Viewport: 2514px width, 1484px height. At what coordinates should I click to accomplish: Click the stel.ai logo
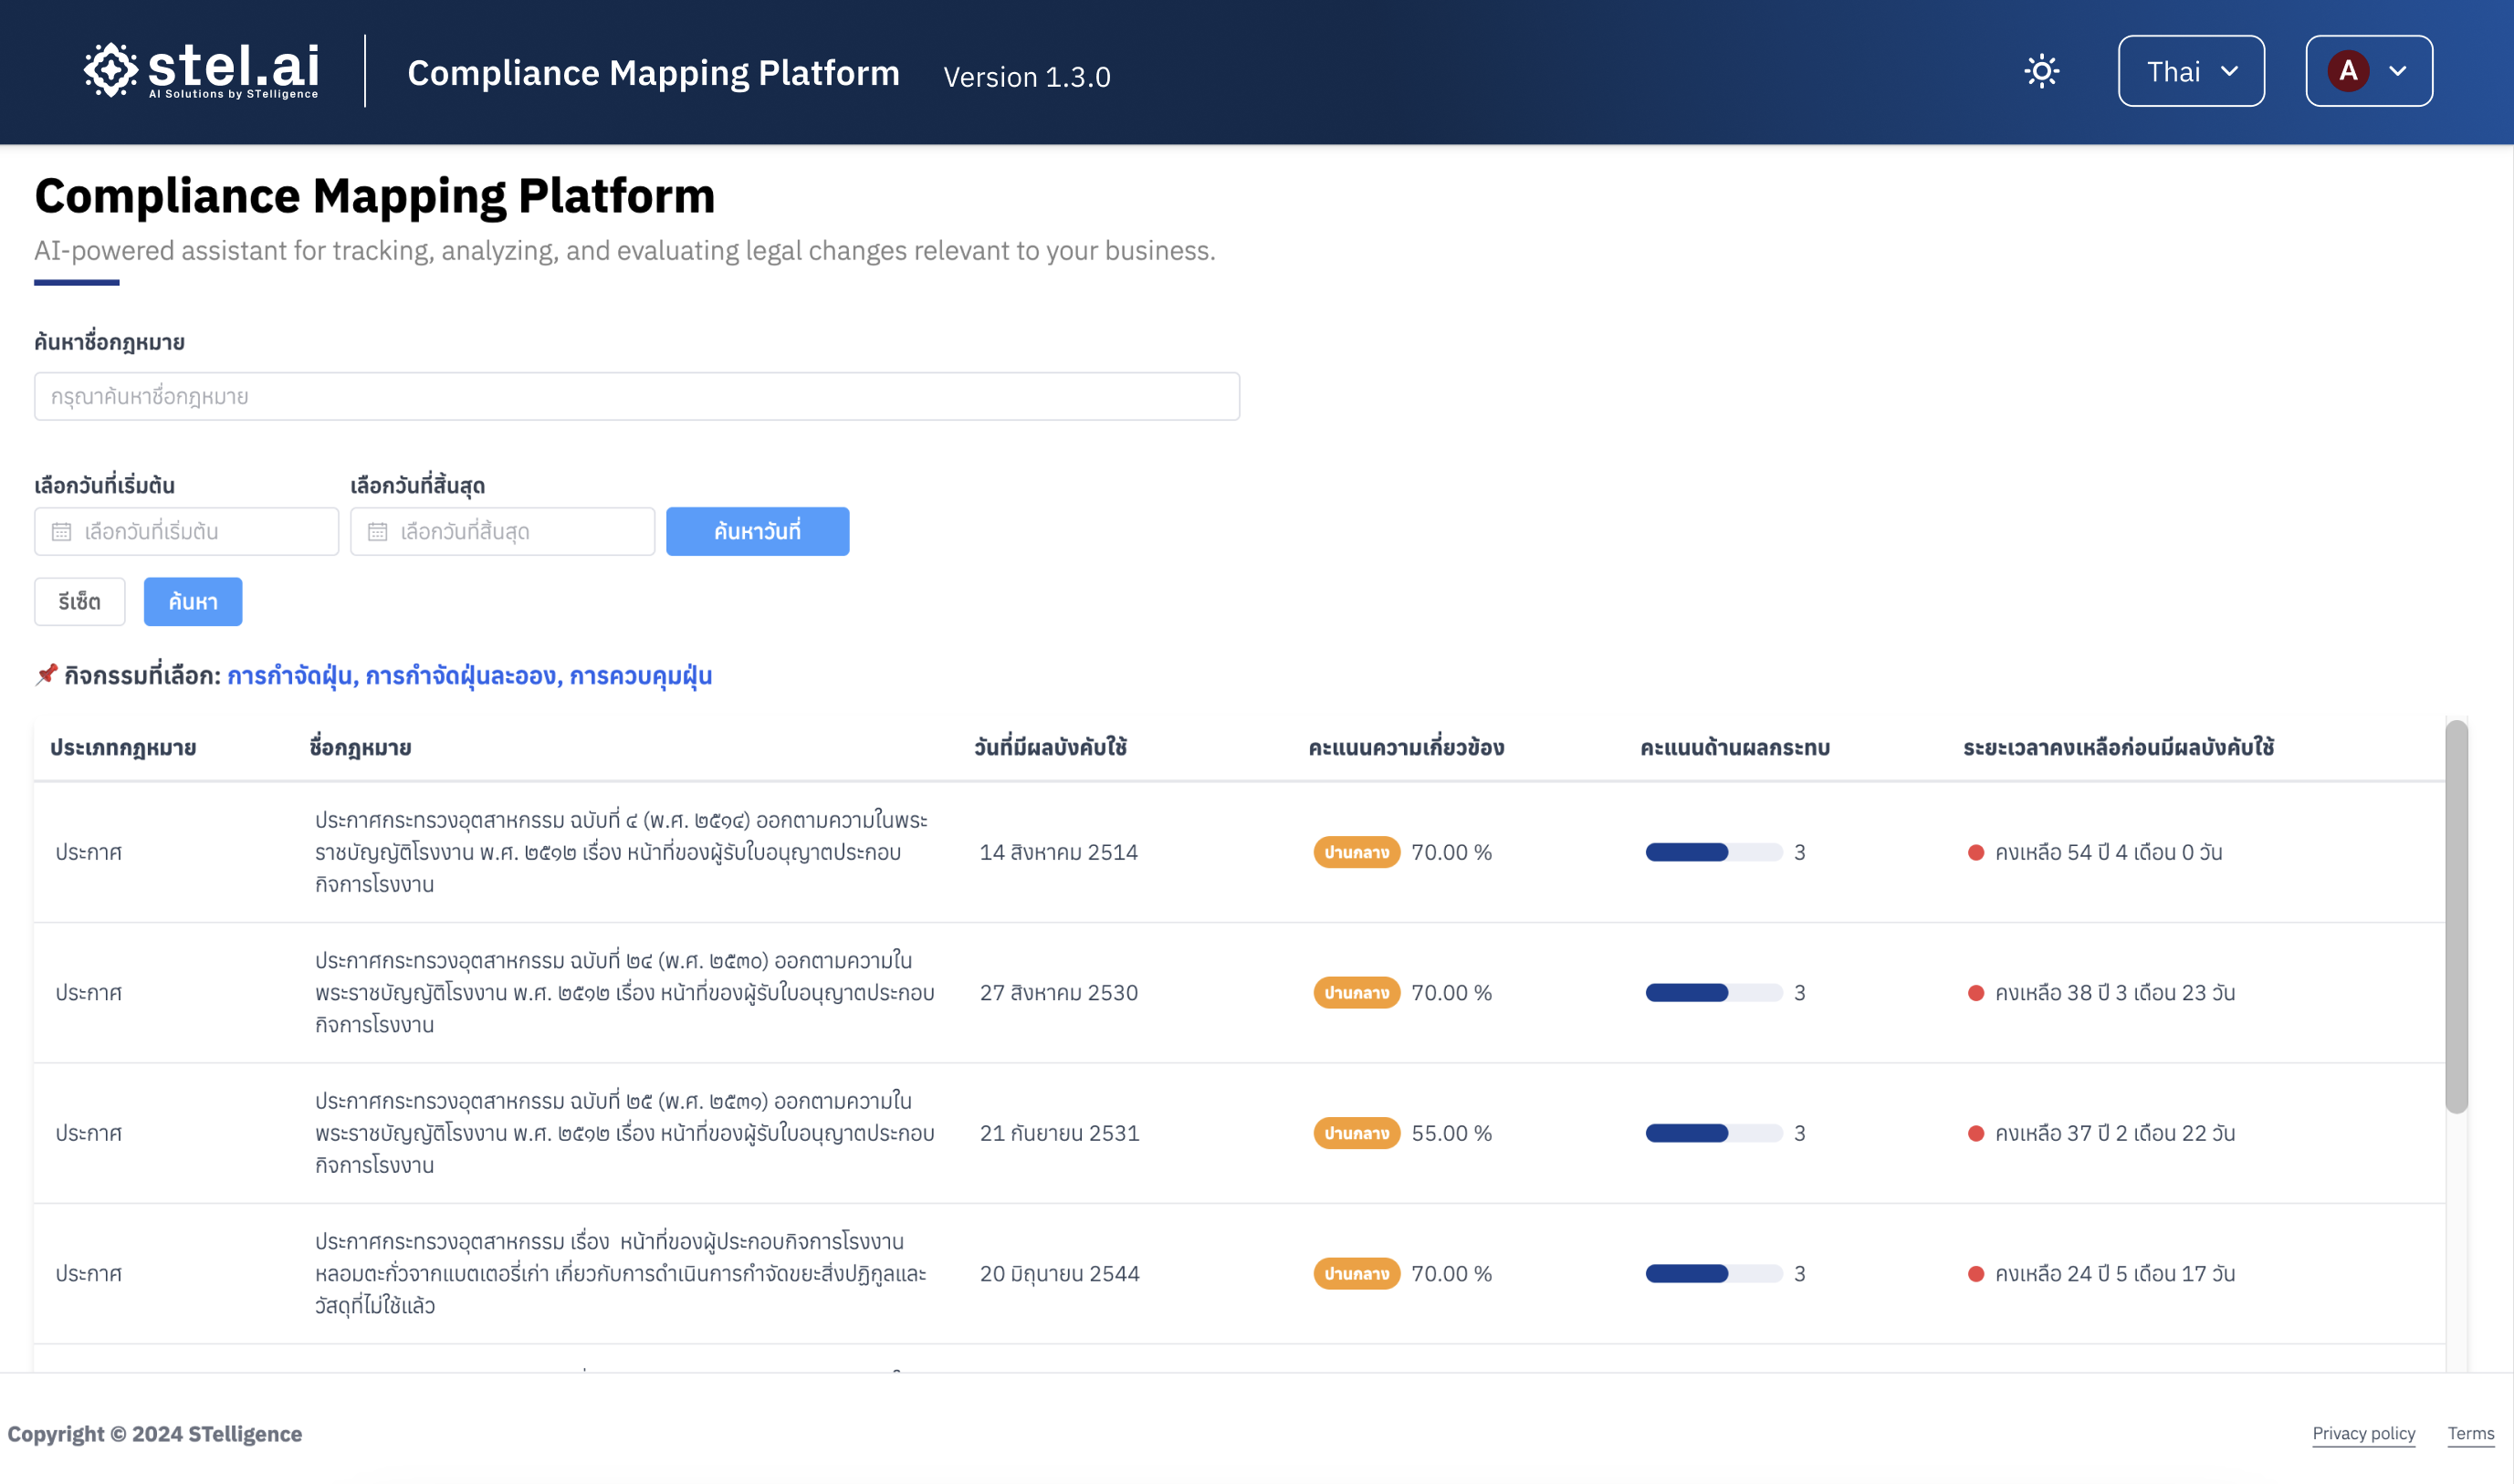[x=201, y=70]
